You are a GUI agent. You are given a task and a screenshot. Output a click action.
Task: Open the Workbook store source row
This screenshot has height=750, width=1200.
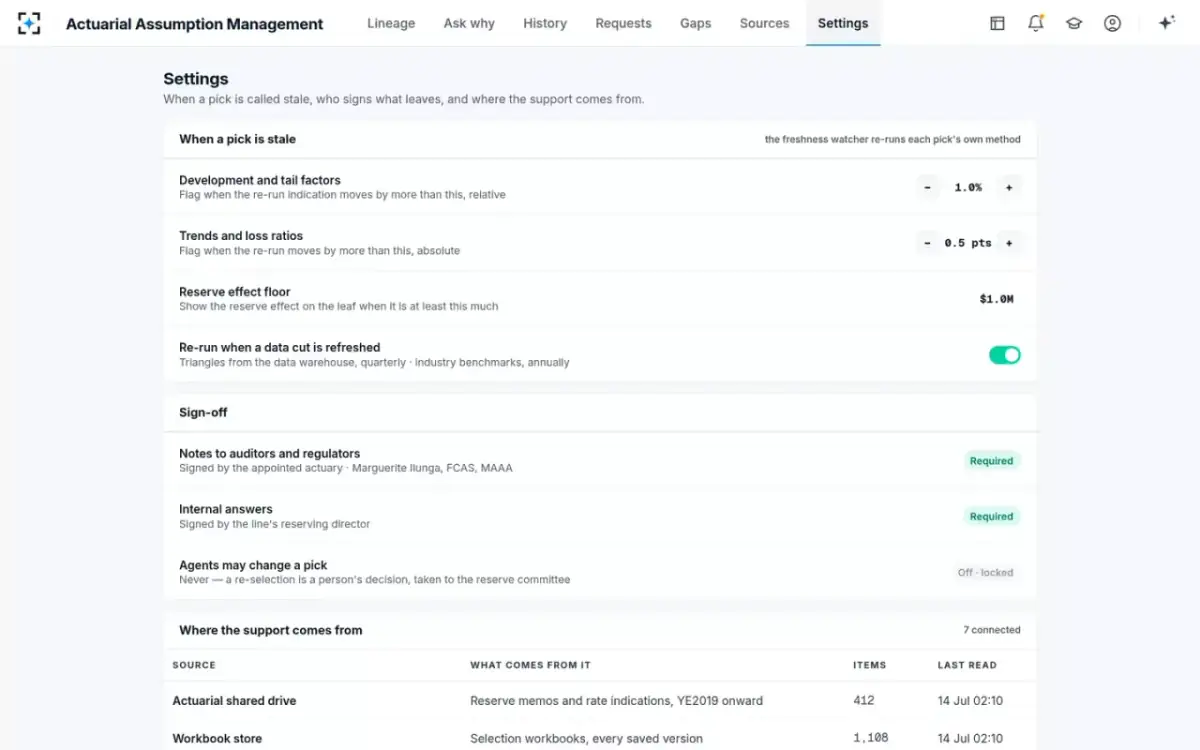point(600,738)
